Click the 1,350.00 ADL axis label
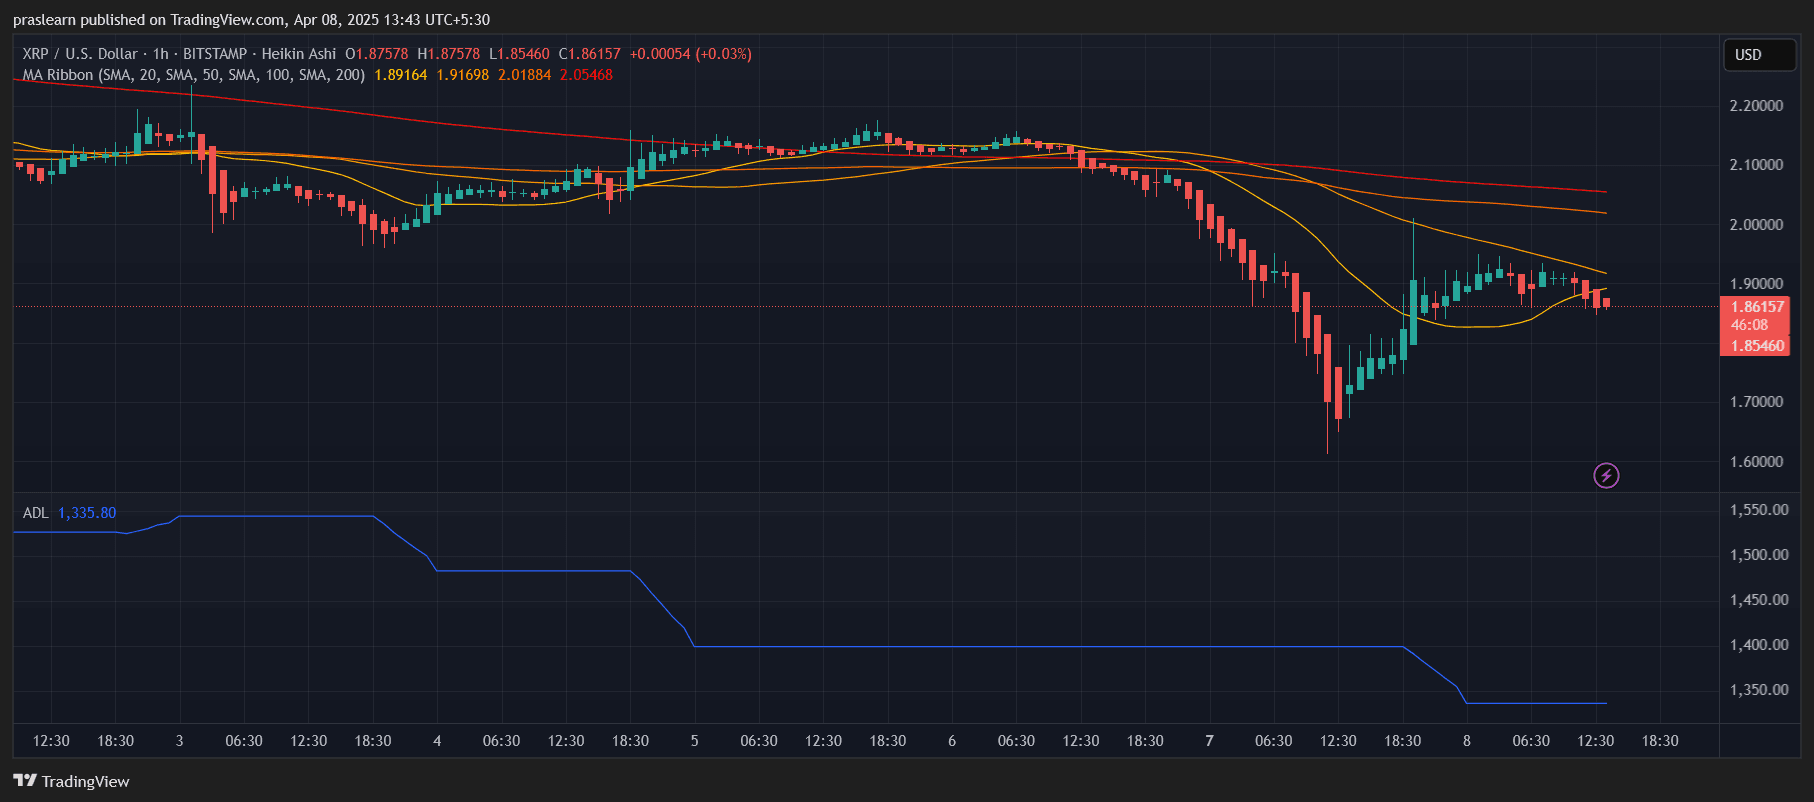This screenshot has height=802, width=1814. coord(1760,690)
